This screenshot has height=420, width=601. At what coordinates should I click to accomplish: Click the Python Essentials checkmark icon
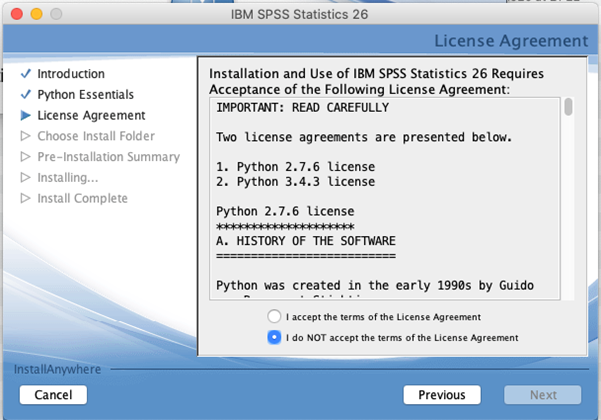[26, 94]
